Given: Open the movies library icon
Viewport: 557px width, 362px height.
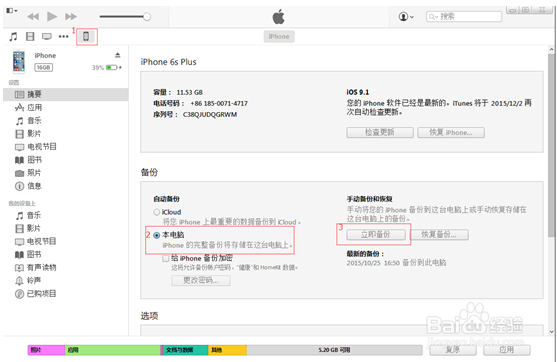Looking at the screenshot, I should tap(30, 36).
